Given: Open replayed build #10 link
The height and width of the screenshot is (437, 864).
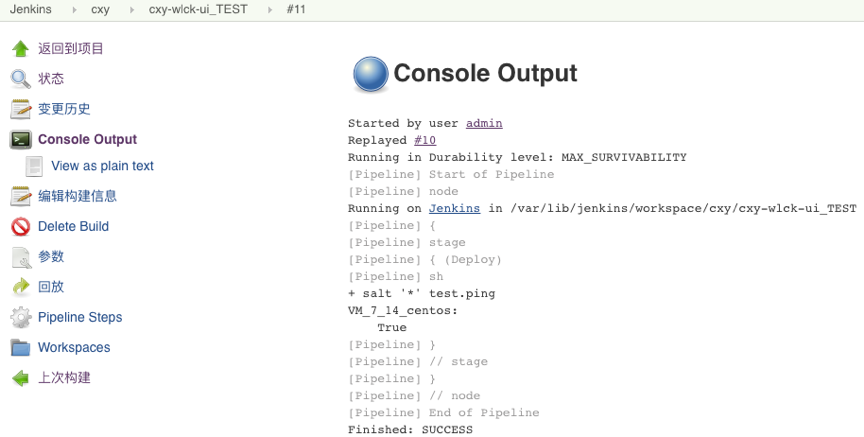Looking at the screenshot, I should pyautogui.click(x=425, y=140).
